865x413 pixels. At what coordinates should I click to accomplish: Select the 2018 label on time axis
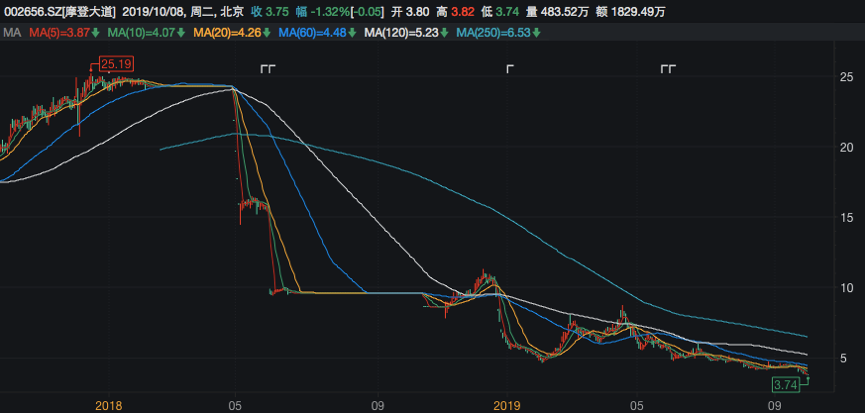[108, 405]
